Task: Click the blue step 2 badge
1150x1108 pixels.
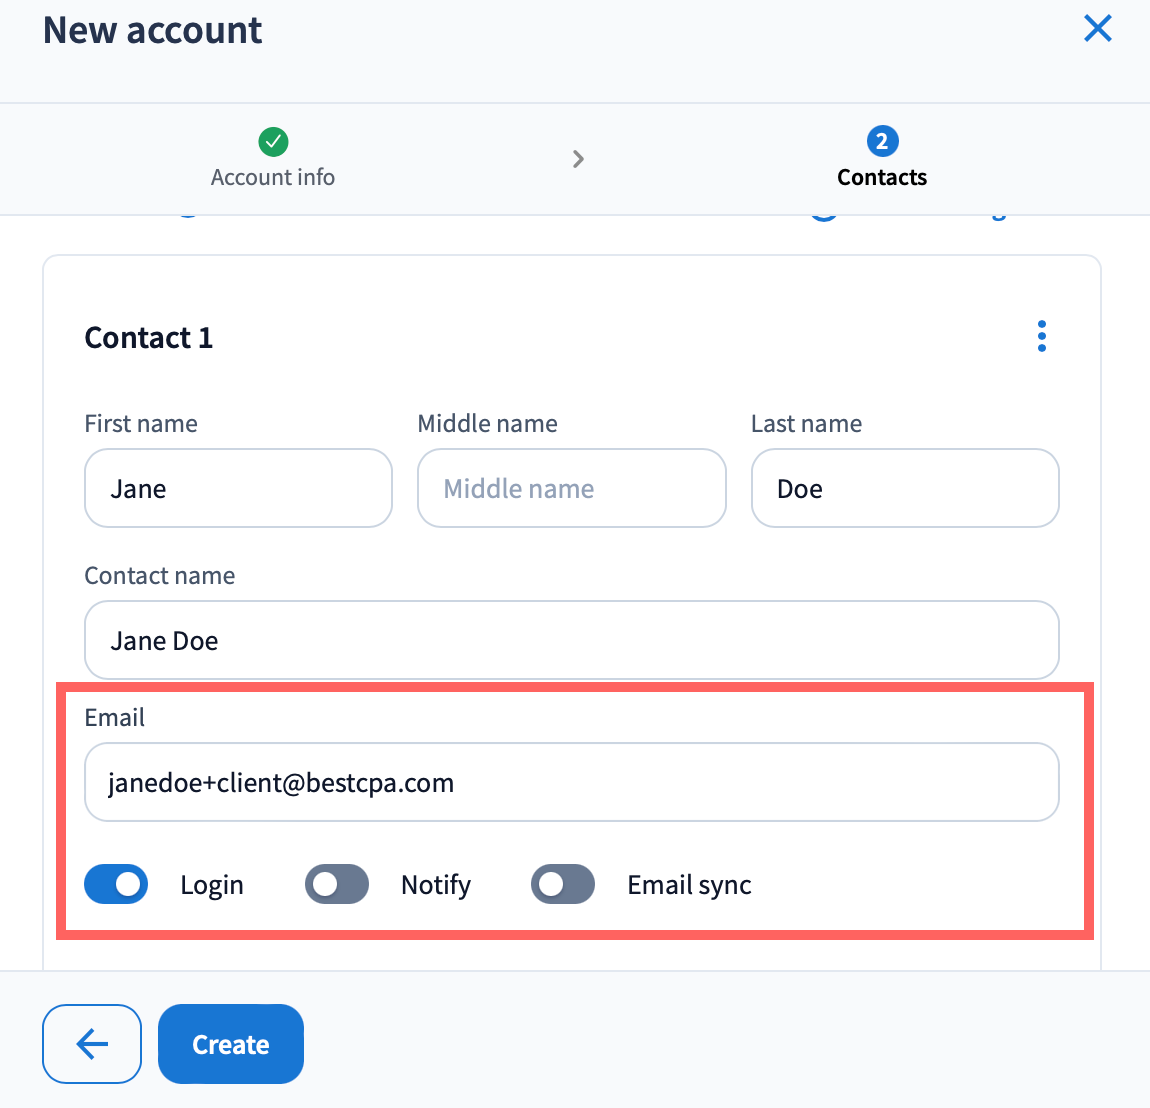Action: click(882, 142)
